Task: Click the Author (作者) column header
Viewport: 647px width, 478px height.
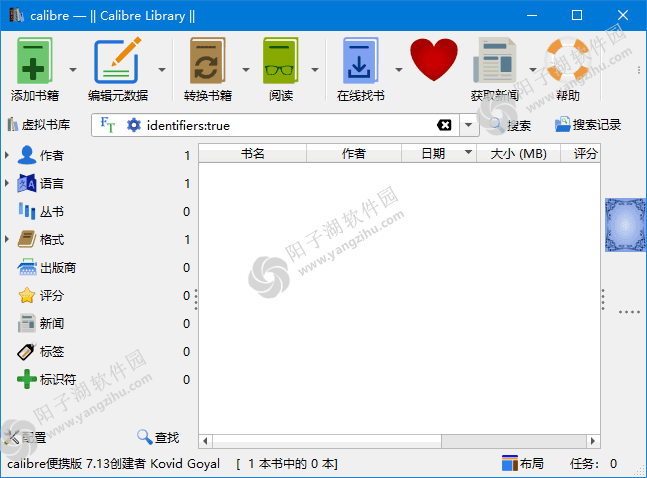Action: click(354, 154)
